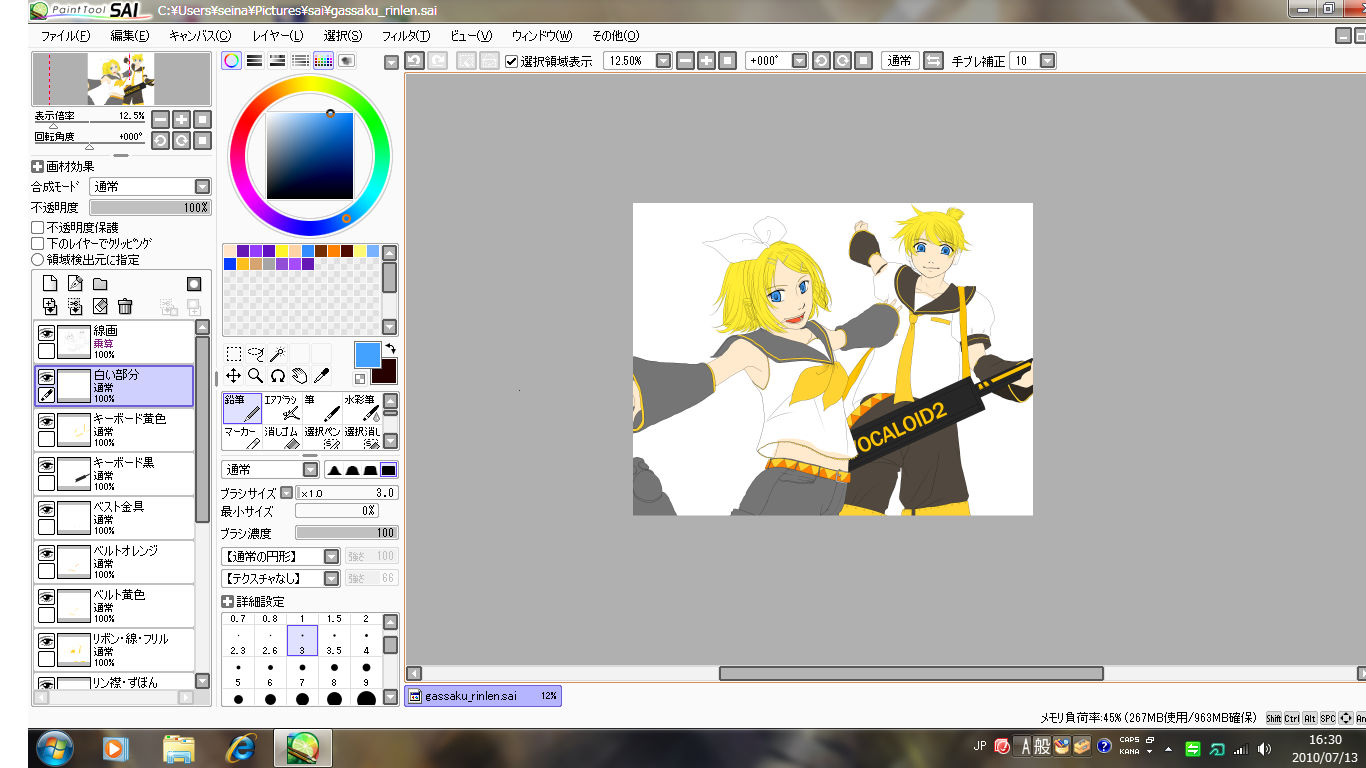Select the eyedropper color picker tool
1366x768 pixels.
(x=321, y=376)
